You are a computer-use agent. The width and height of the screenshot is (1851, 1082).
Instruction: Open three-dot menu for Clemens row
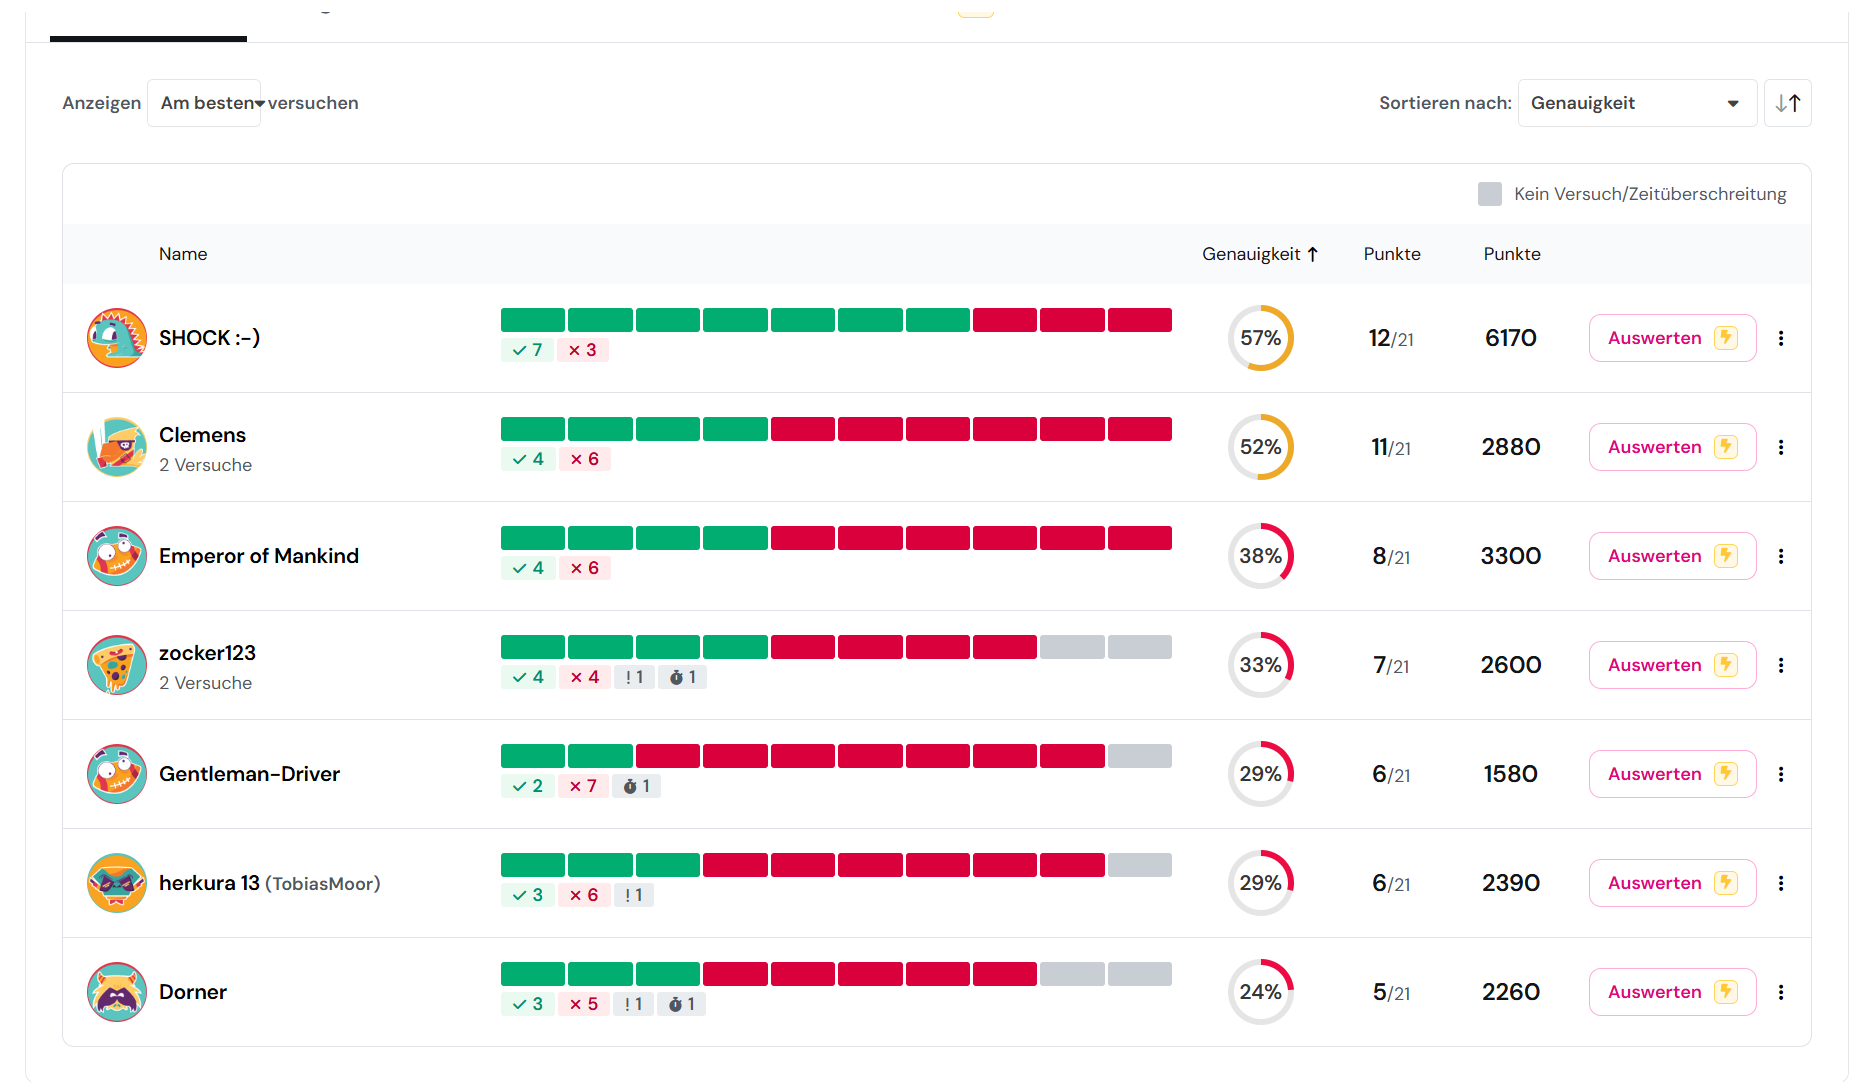(1780, 447)
